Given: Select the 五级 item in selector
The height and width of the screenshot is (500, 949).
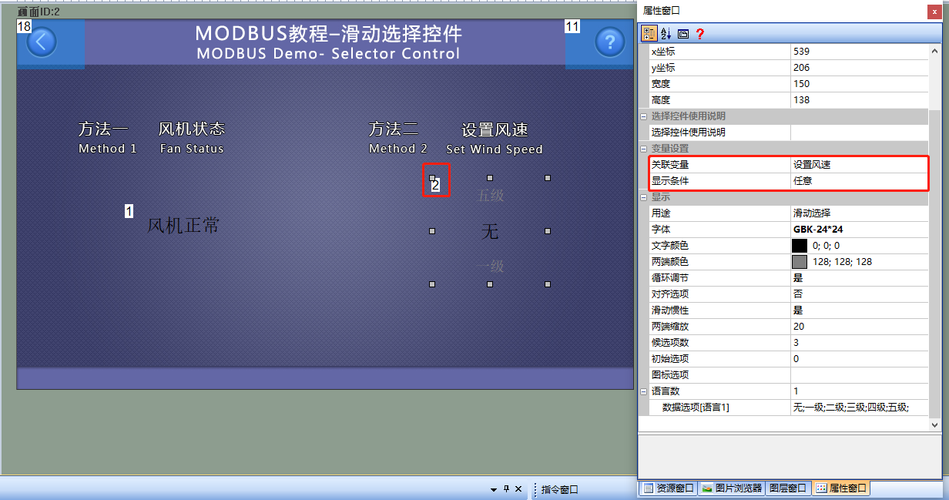Looking at the screenshot, I should (x=491, y=196).
